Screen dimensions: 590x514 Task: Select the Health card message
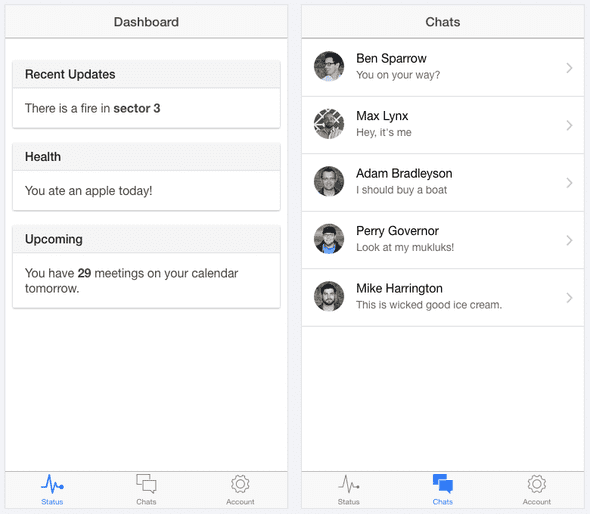click(x=88, y=191)
